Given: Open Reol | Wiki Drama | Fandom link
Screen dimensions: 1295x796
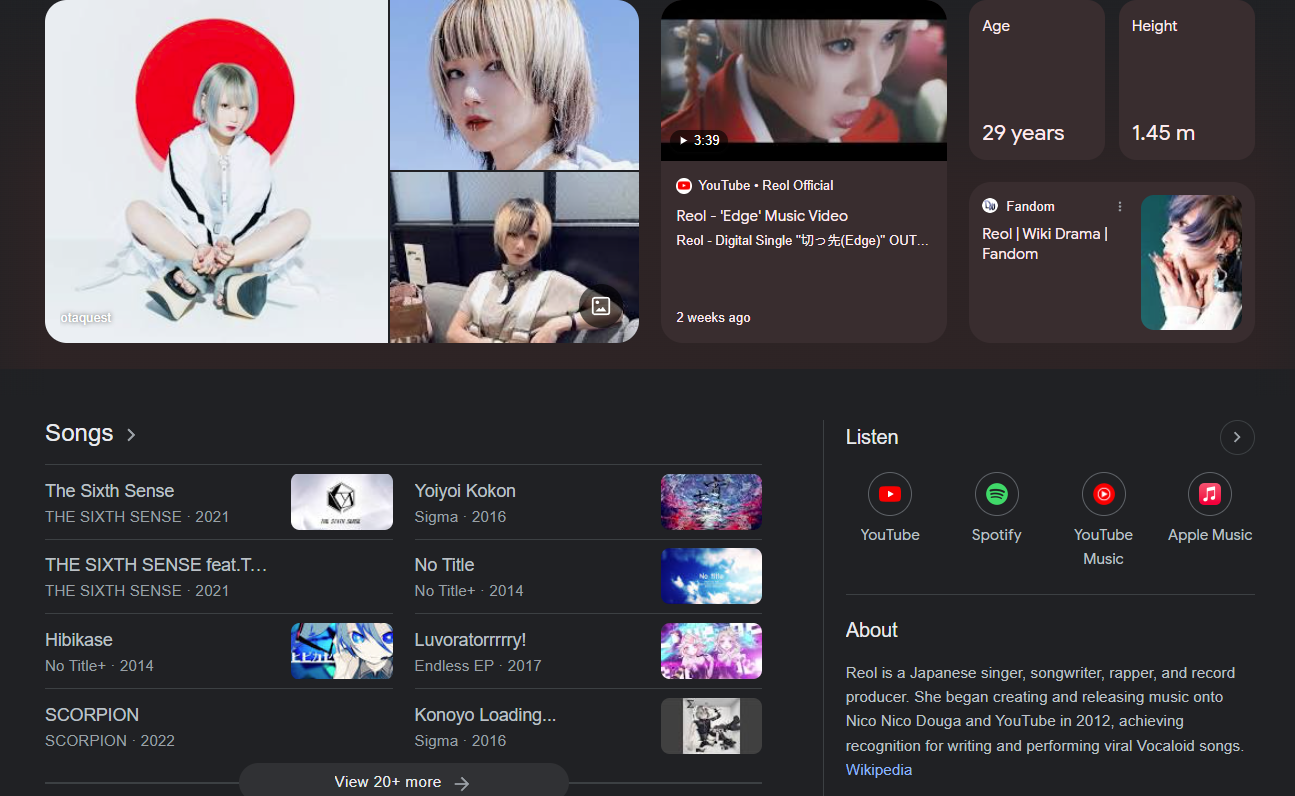Looking at the screenshot, I should point(1046,244).
